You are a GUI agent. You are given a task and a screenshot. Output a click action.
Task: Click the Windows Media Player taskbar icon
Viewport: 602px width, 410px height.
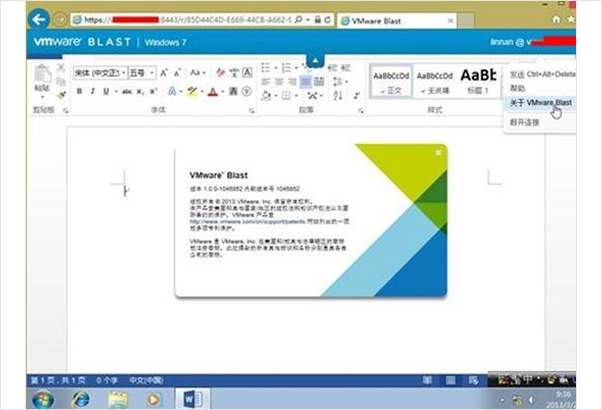[154, 399]
